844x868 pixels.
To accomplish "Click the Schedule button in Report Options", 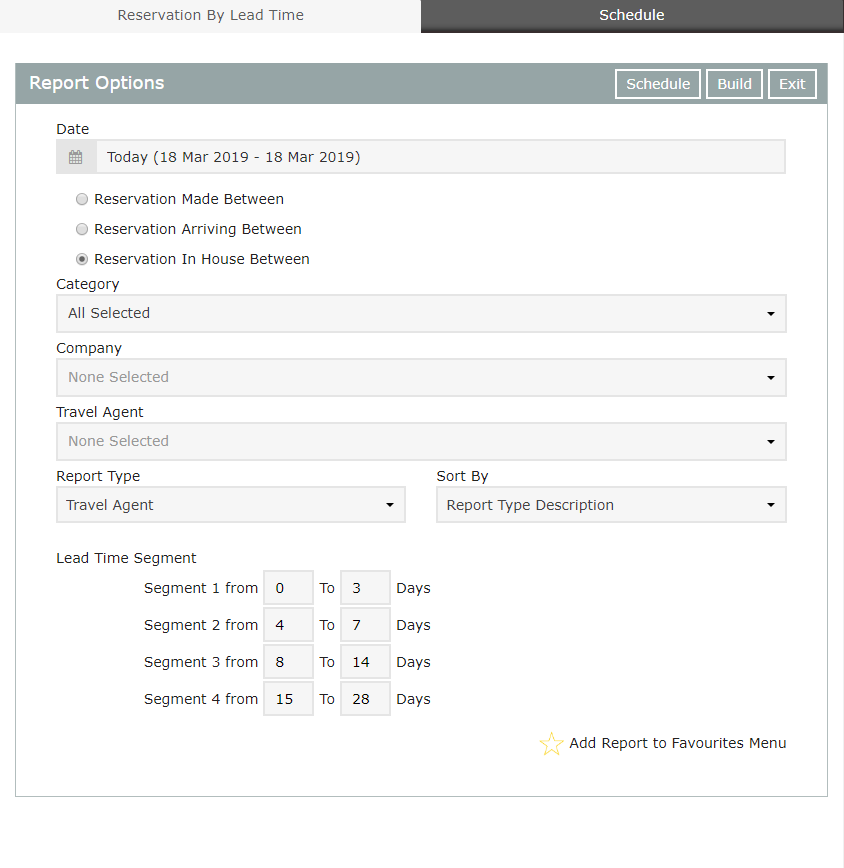I will click(x=658, y=84).
